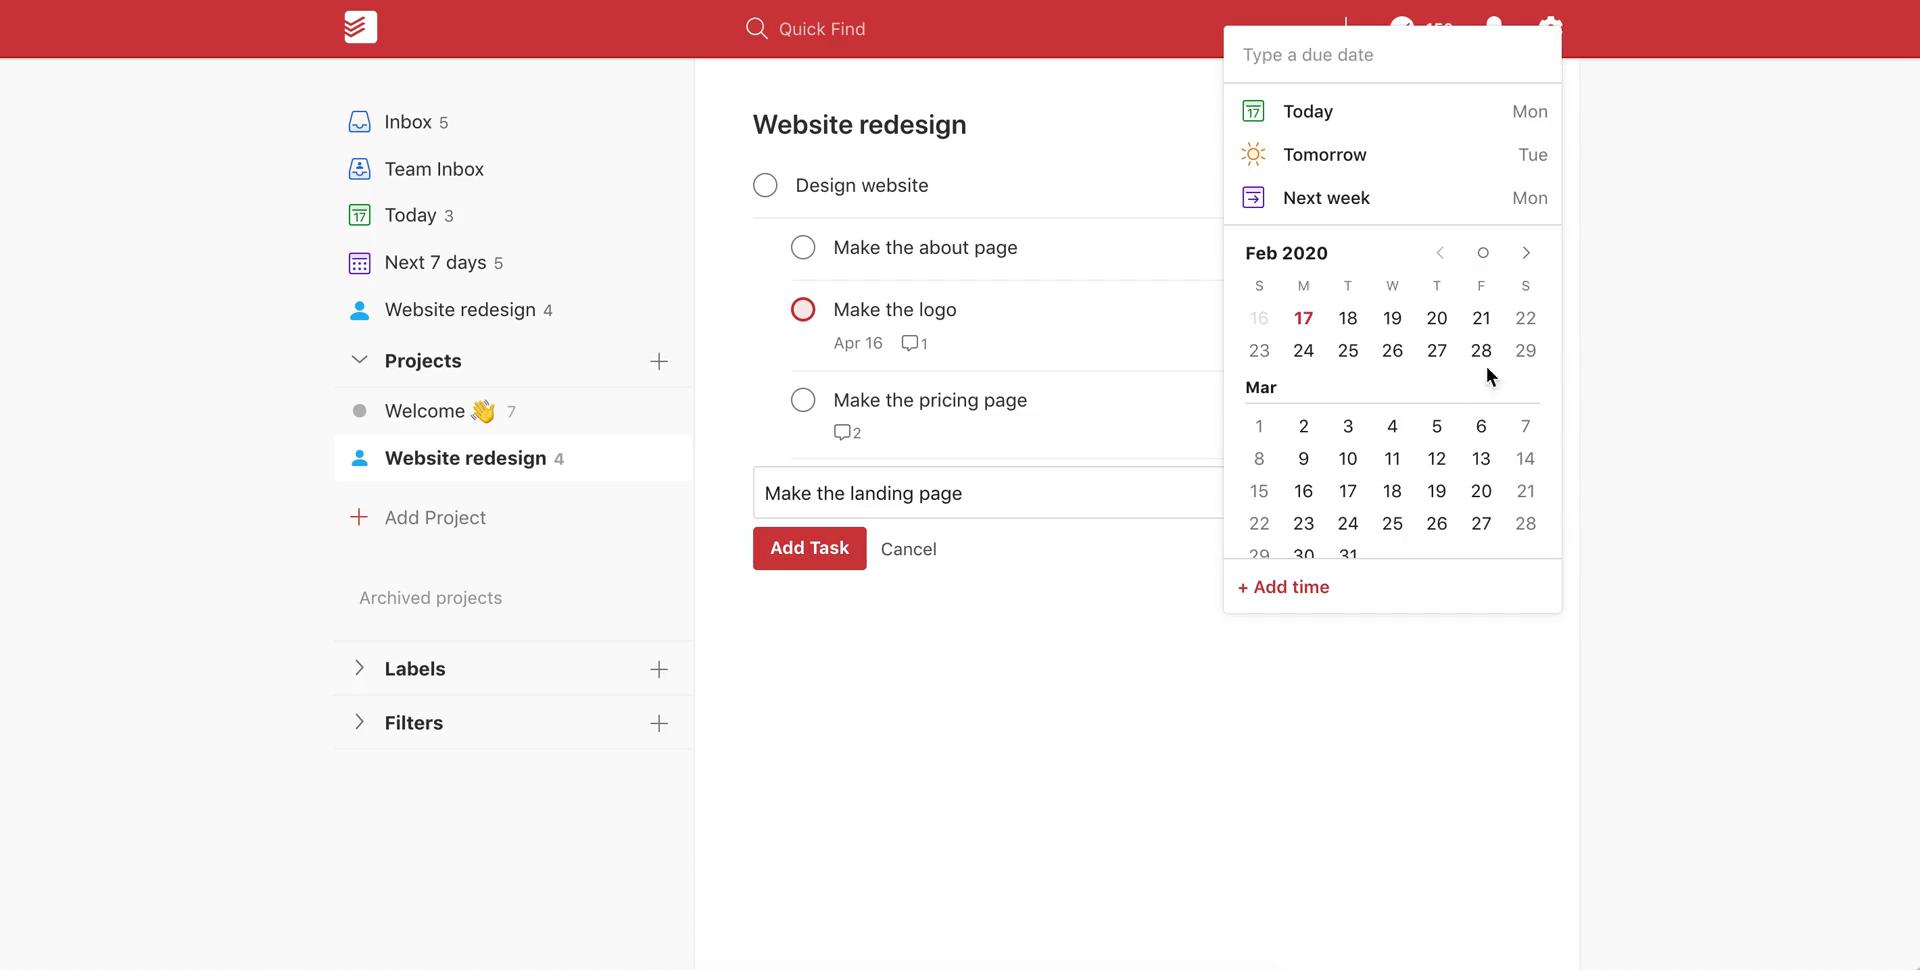This screenshot has height=970, width=1920.
Task: Click the Inbox tray icon
Action: 359,122
